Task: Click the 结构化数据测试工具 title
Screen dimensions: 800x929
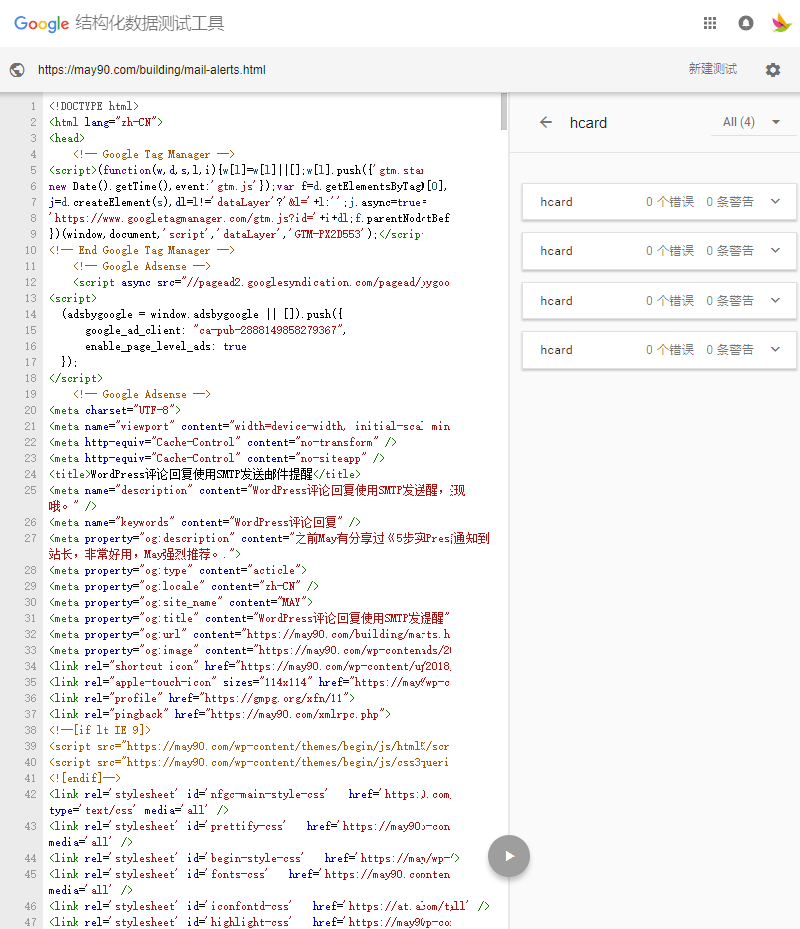Action: 150,24
